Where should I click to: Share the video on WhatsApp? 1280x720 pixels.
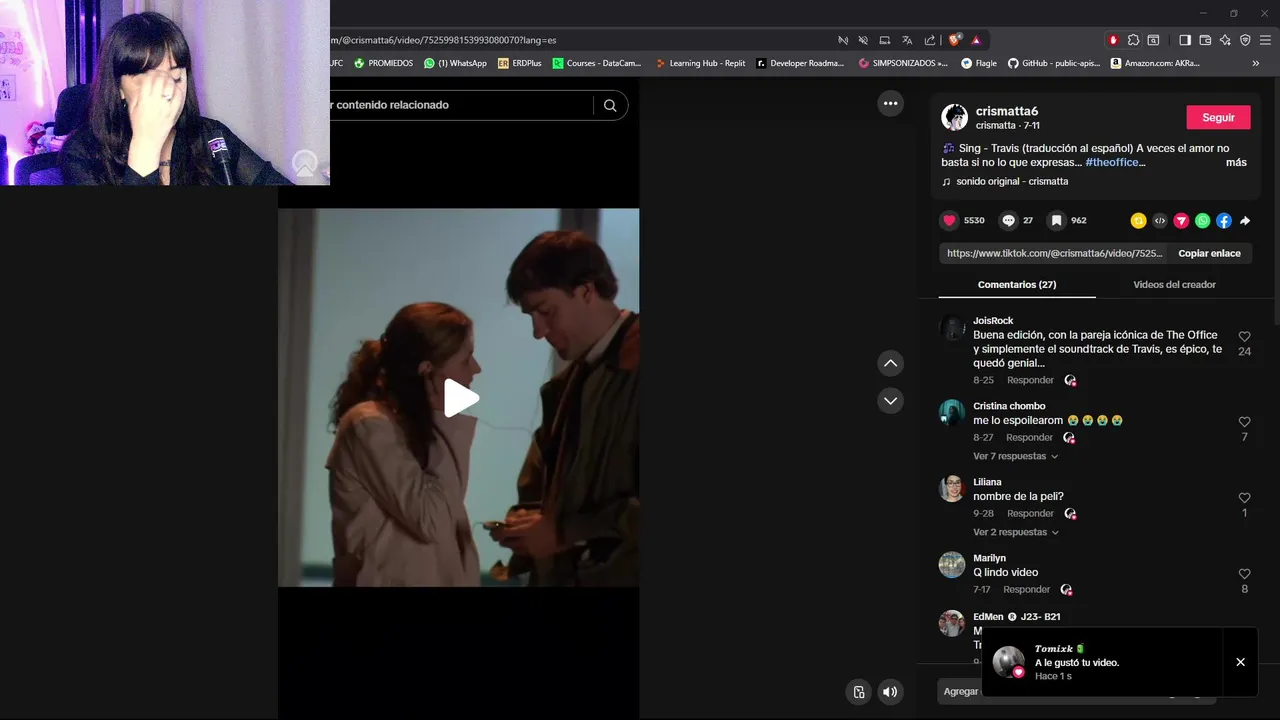pyautogui.click(x=1202, y=221)
